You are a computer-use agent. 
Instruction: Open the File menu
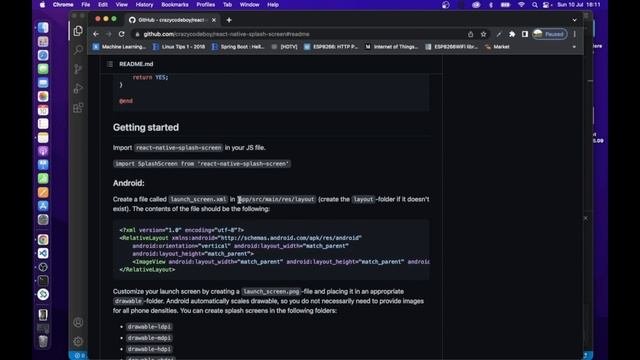(86, 5)
